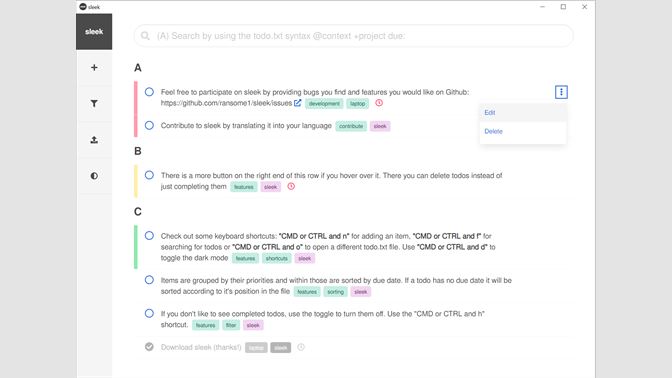Open the three-dot more menu button
672x378 pixels.
tap(561, 92)
